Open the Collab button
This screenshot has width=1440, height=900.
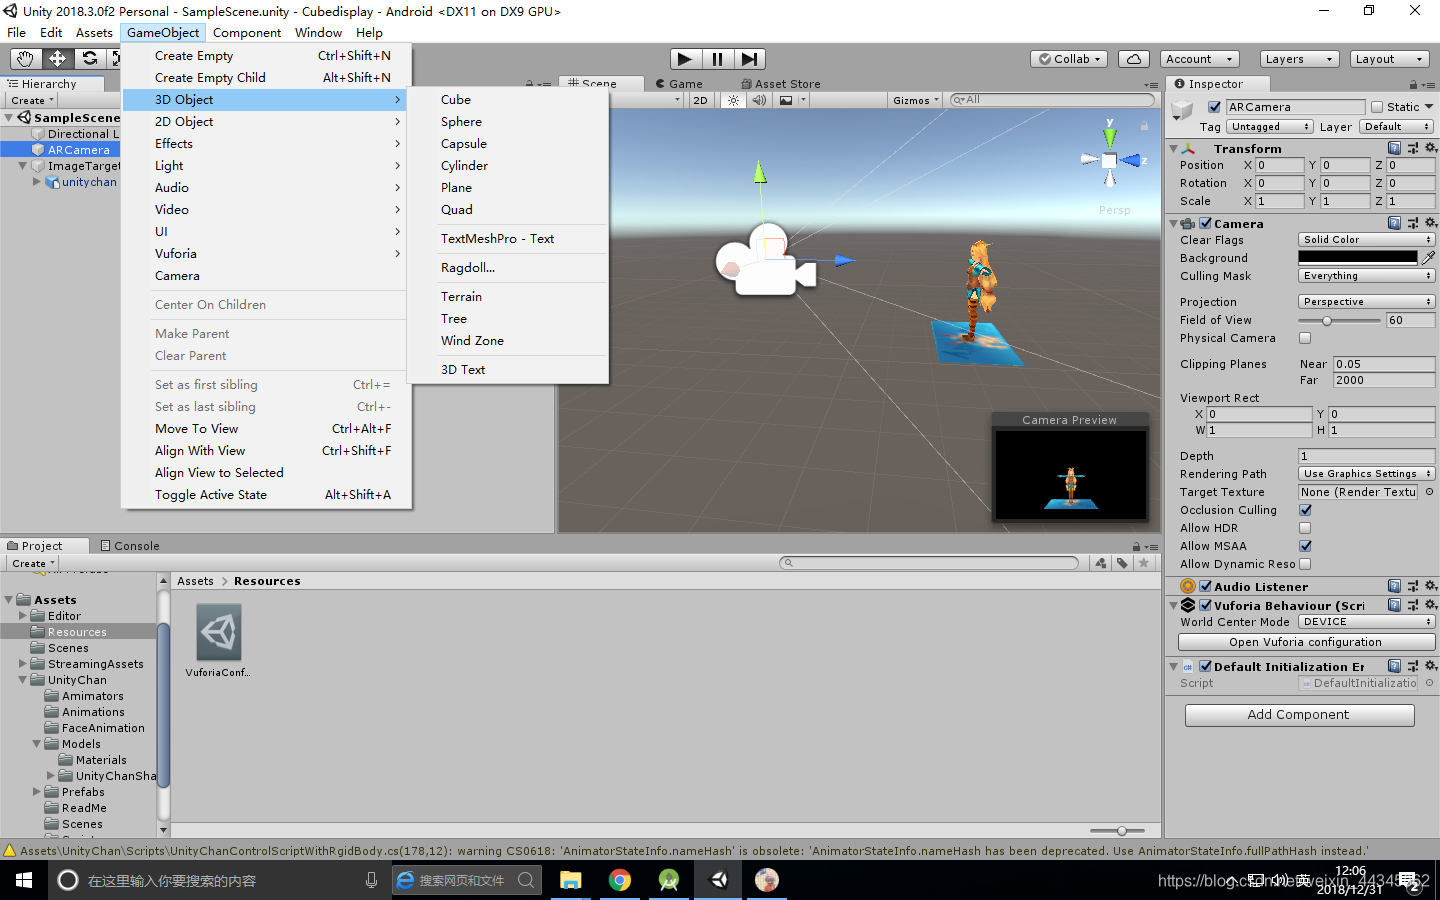[1069, 59]
